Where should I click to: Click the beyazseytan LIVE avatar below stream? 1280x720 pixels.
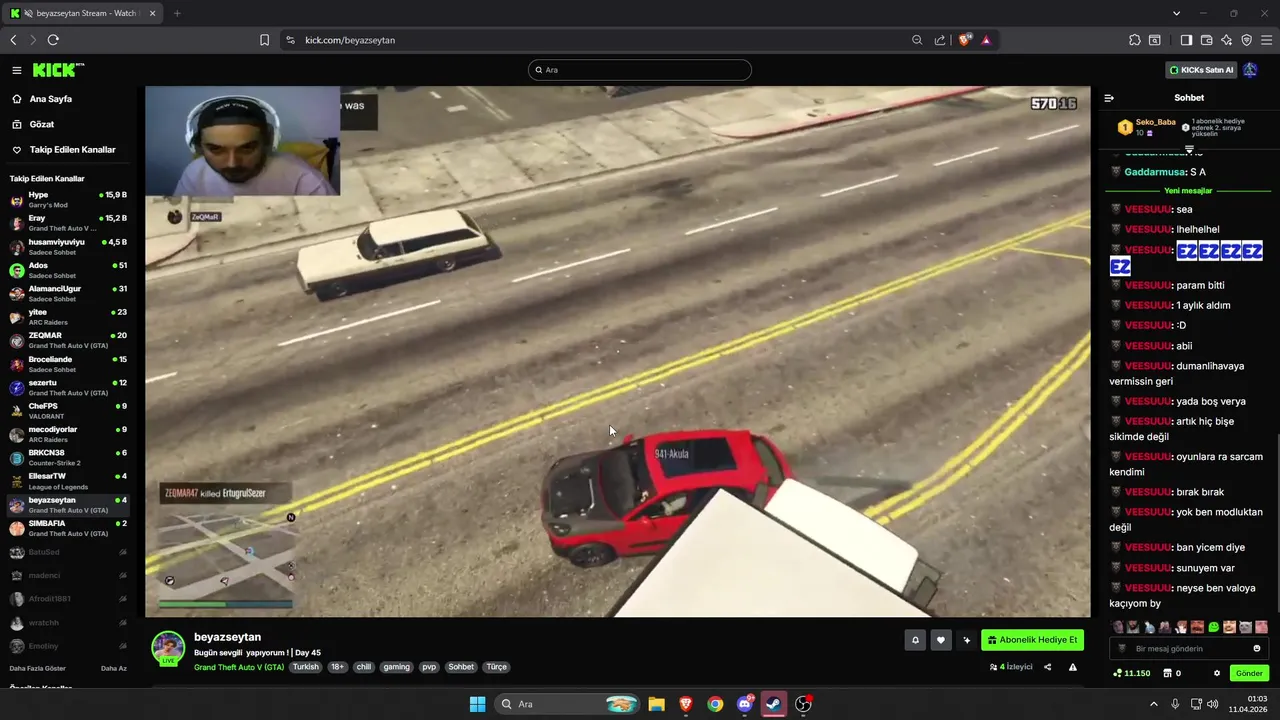pos(168,648)
